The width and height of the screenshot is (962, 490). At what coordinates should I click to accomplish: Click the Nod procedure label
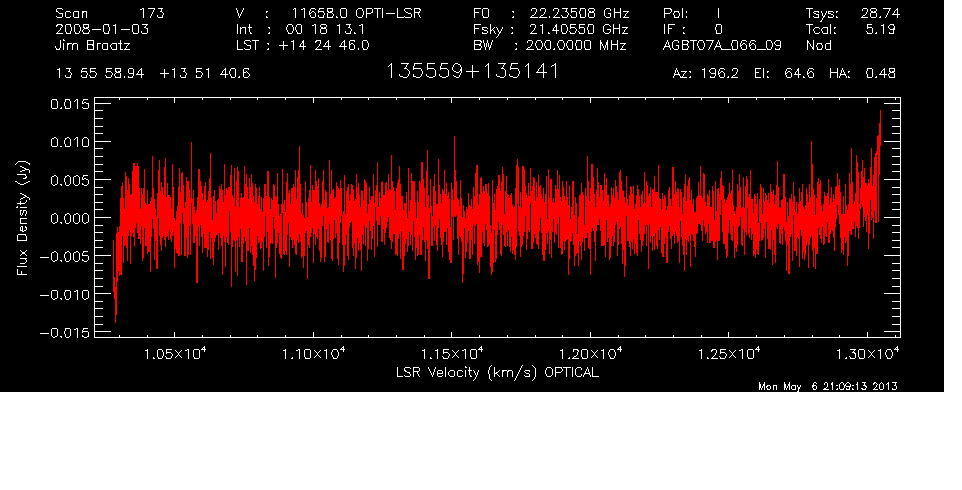coord(819,45)
